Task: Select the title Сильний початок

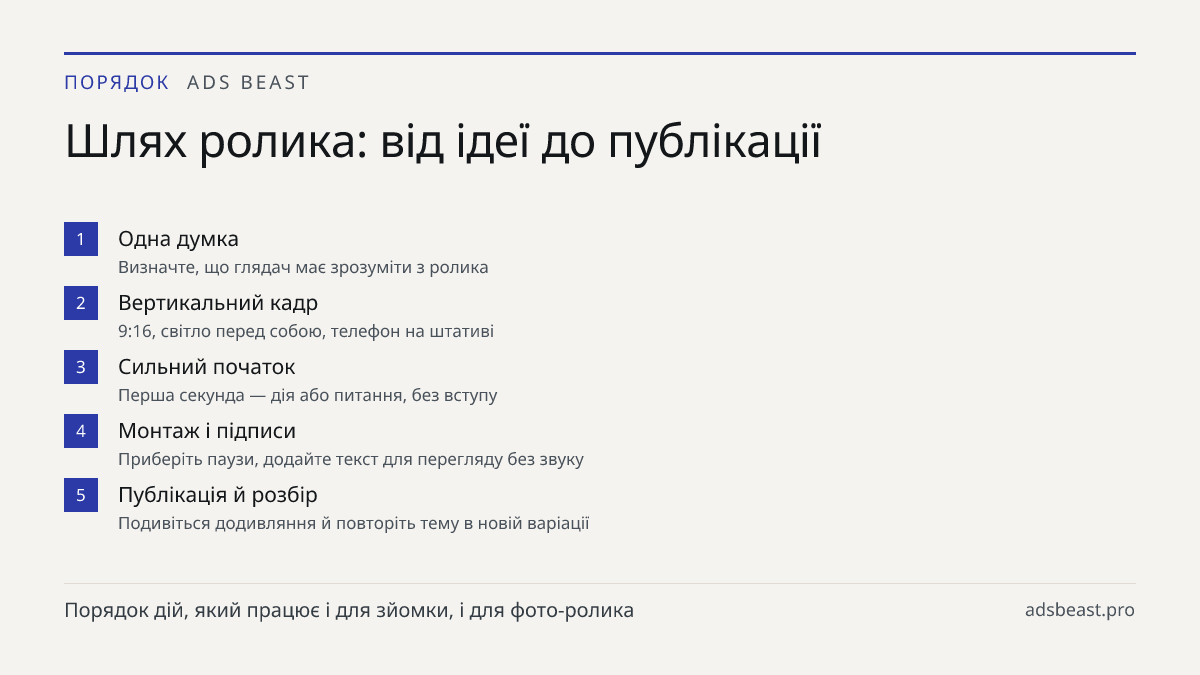Action: click(207, 367)
